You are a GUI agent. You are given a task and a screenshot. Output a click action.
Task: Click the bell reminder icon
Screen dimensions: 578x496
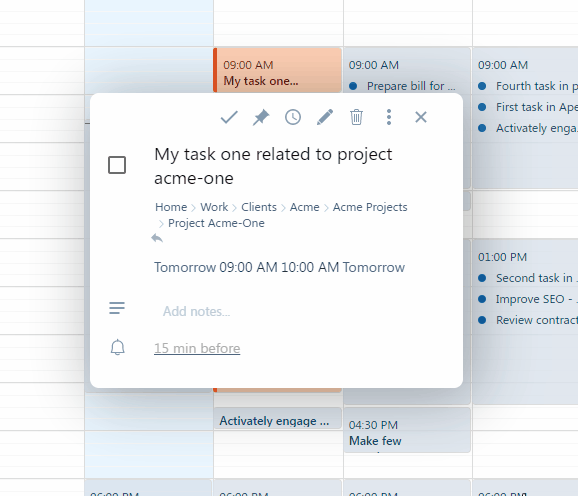click(x=118, y=347)
